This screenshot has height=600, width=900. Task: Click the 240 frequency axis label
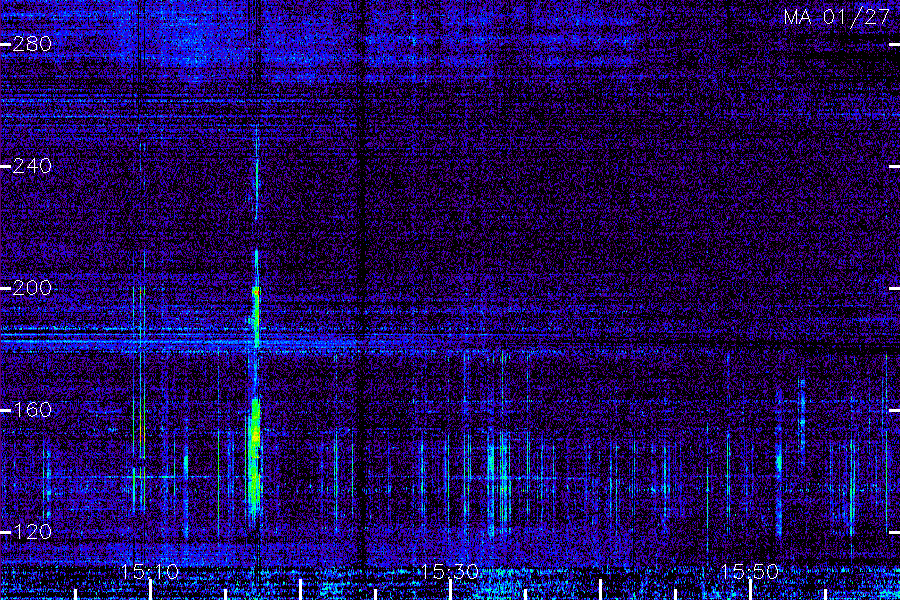[x=32, y=167]
